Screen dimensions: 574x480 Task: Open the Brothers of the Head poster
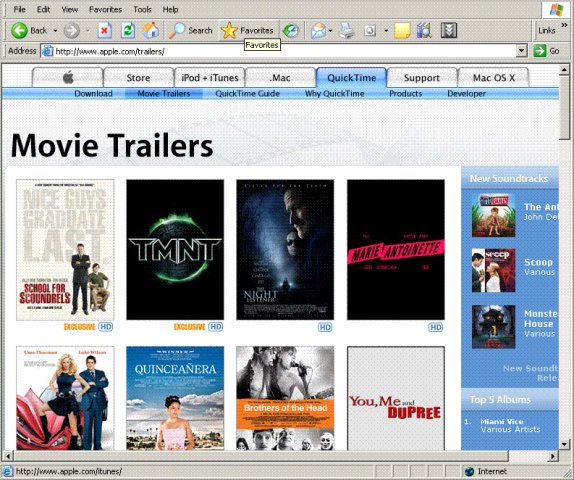click(x=285, y=398)
